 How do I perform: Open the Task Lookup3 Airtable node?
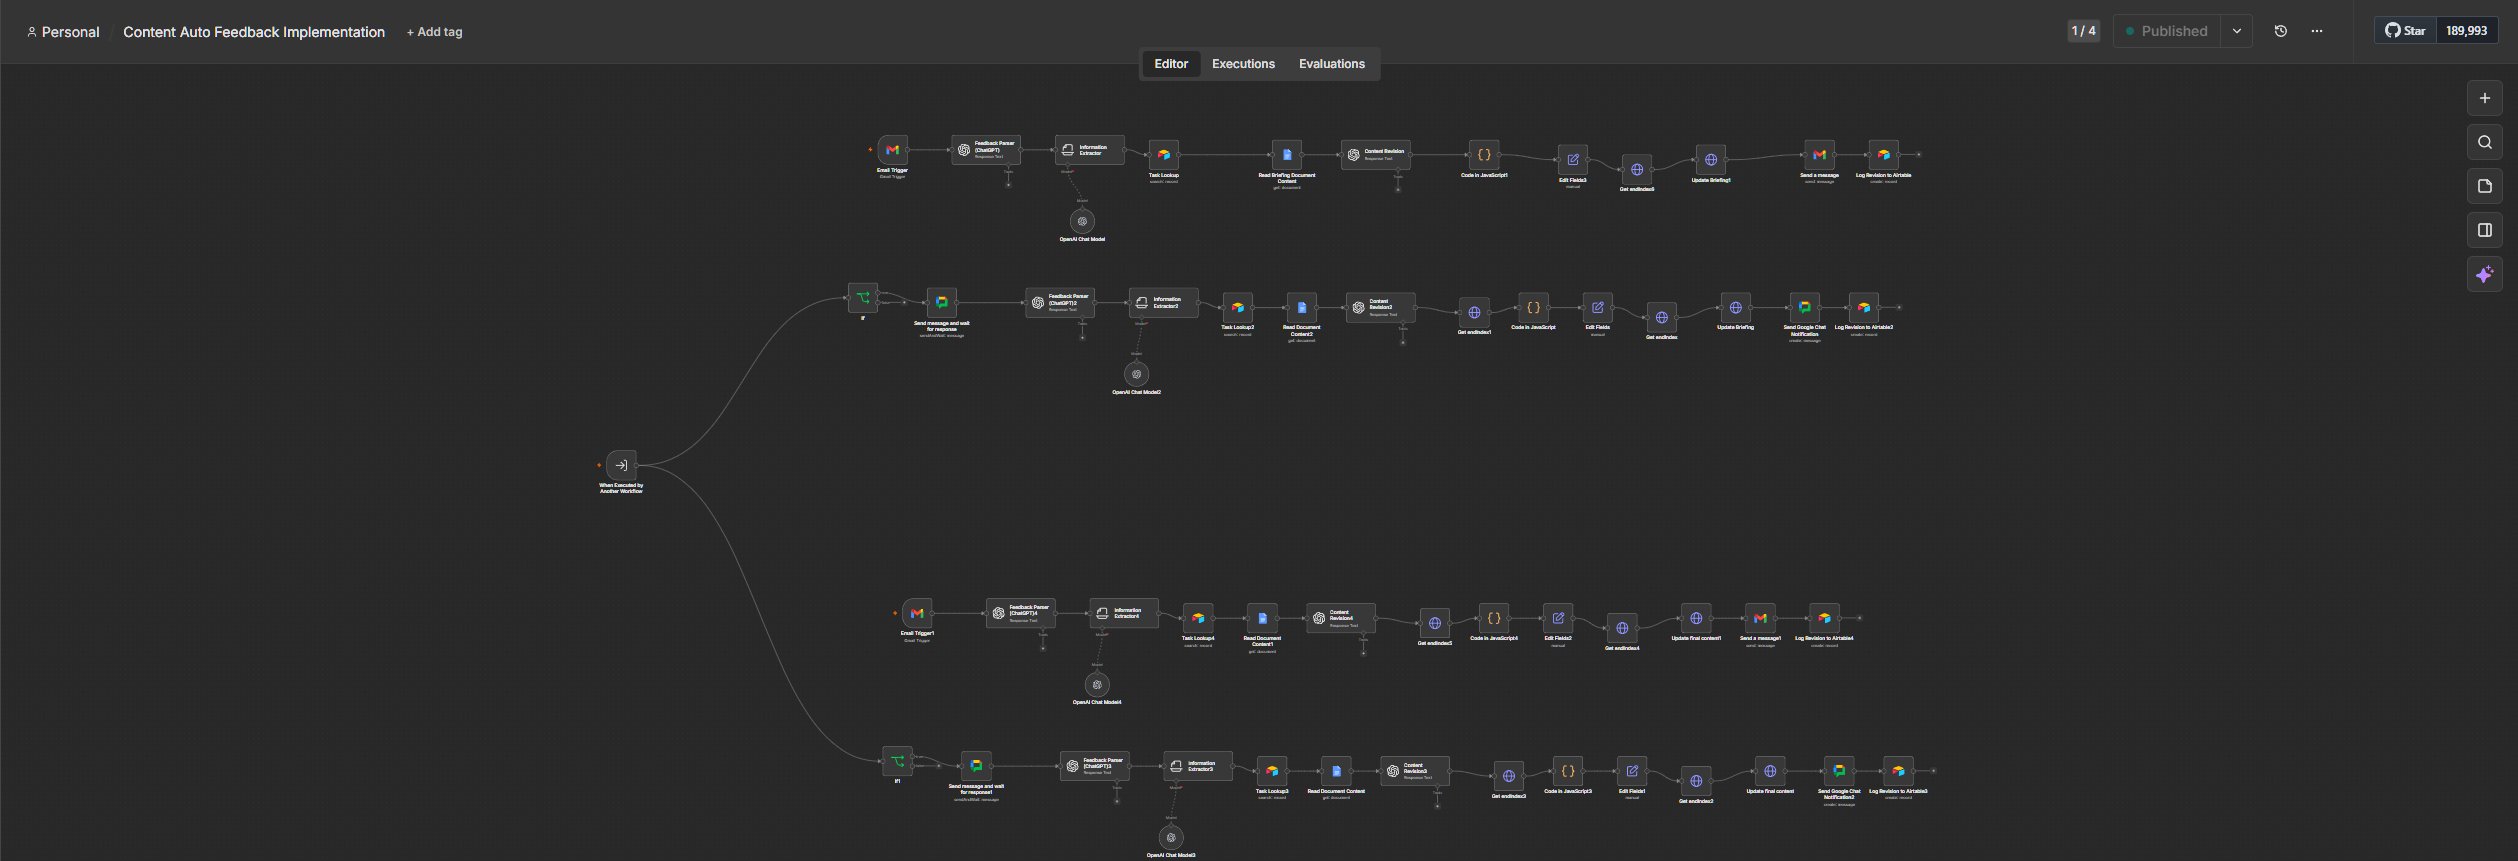coord(1272,772)
